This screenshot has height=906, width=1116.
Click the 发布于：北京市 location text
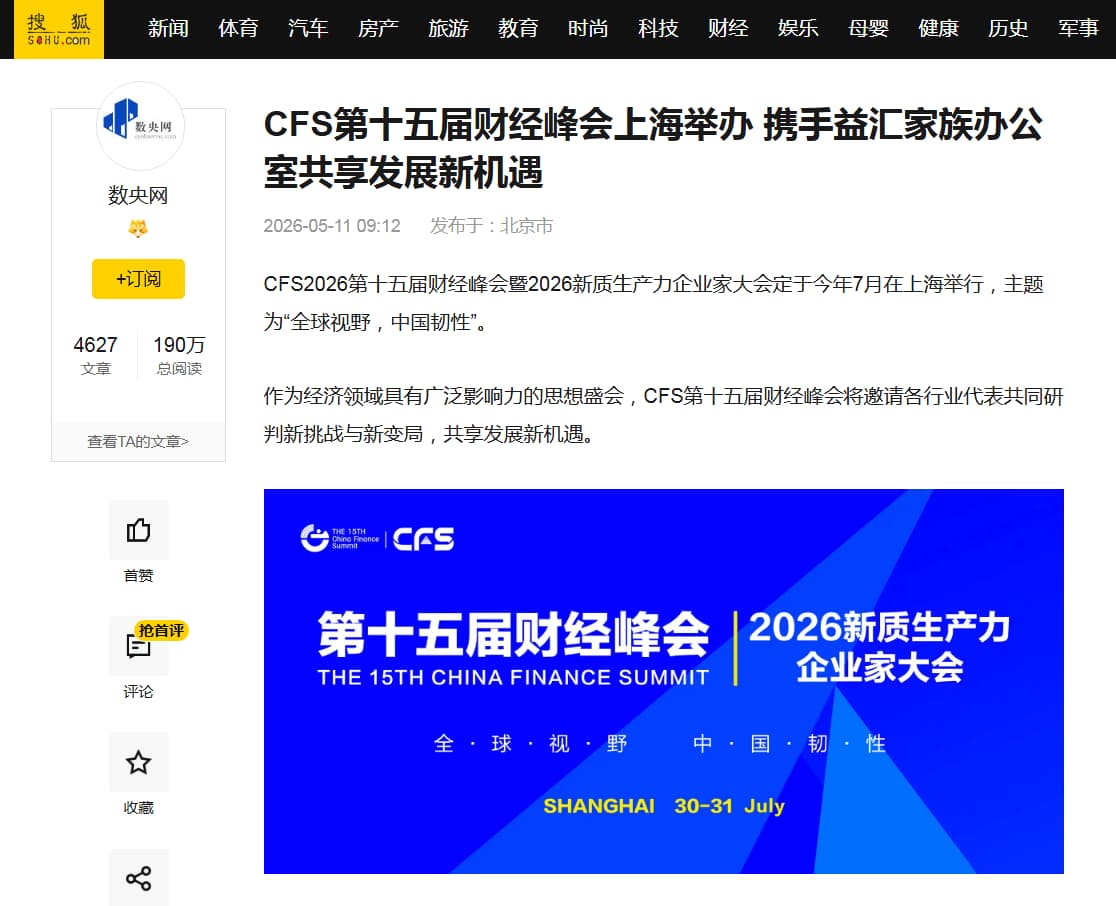[x=491, y=226]
